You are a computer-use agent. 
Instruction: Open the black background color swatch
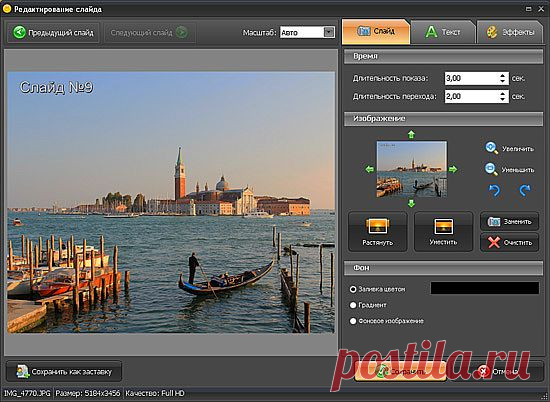485,288
